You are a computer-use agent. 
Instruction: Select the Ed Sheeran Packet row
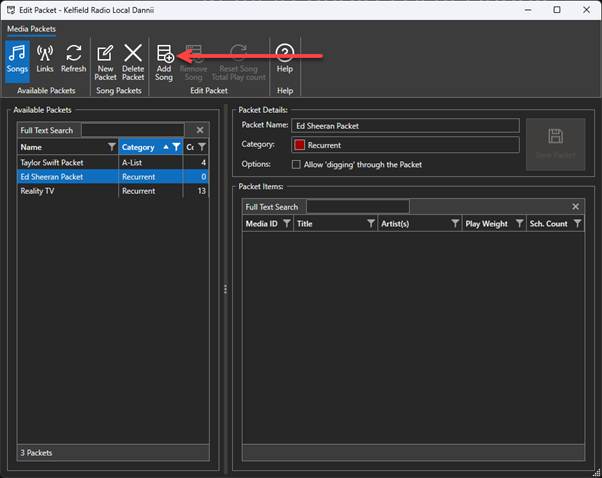click(x=113, y=177)
